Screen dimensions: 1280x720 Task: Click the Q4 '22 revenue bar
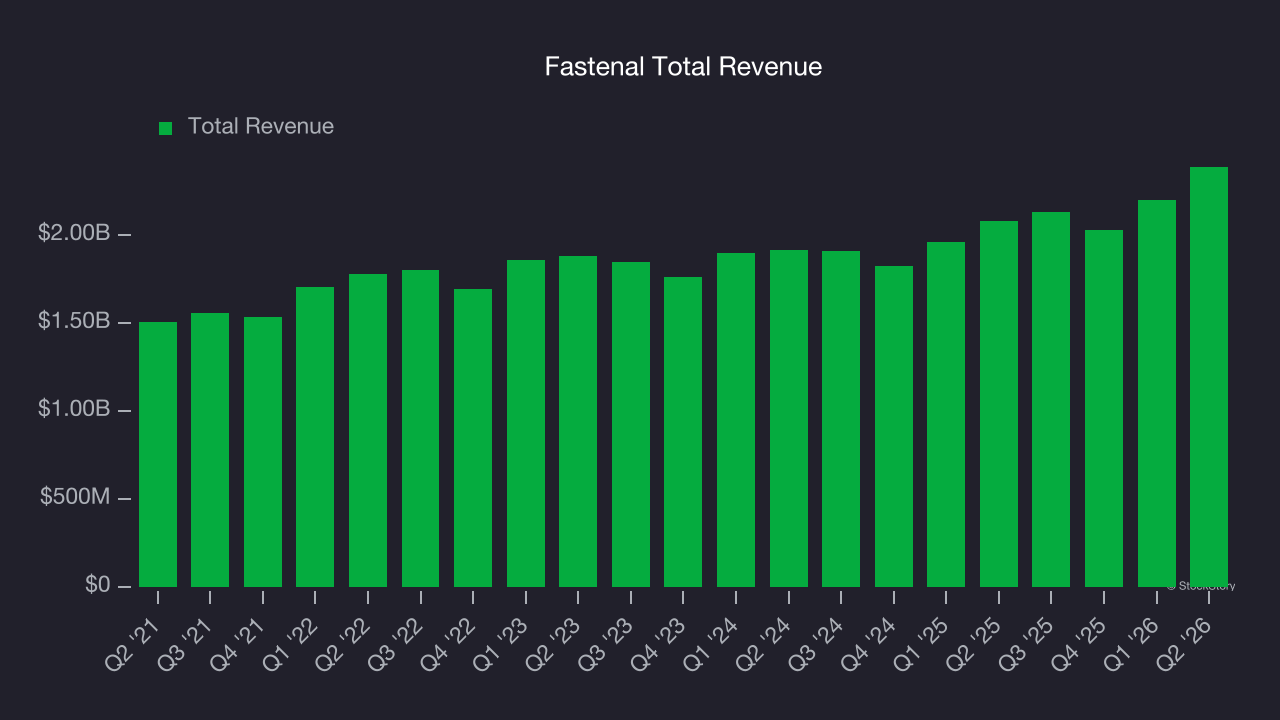(x=473, y=438)
